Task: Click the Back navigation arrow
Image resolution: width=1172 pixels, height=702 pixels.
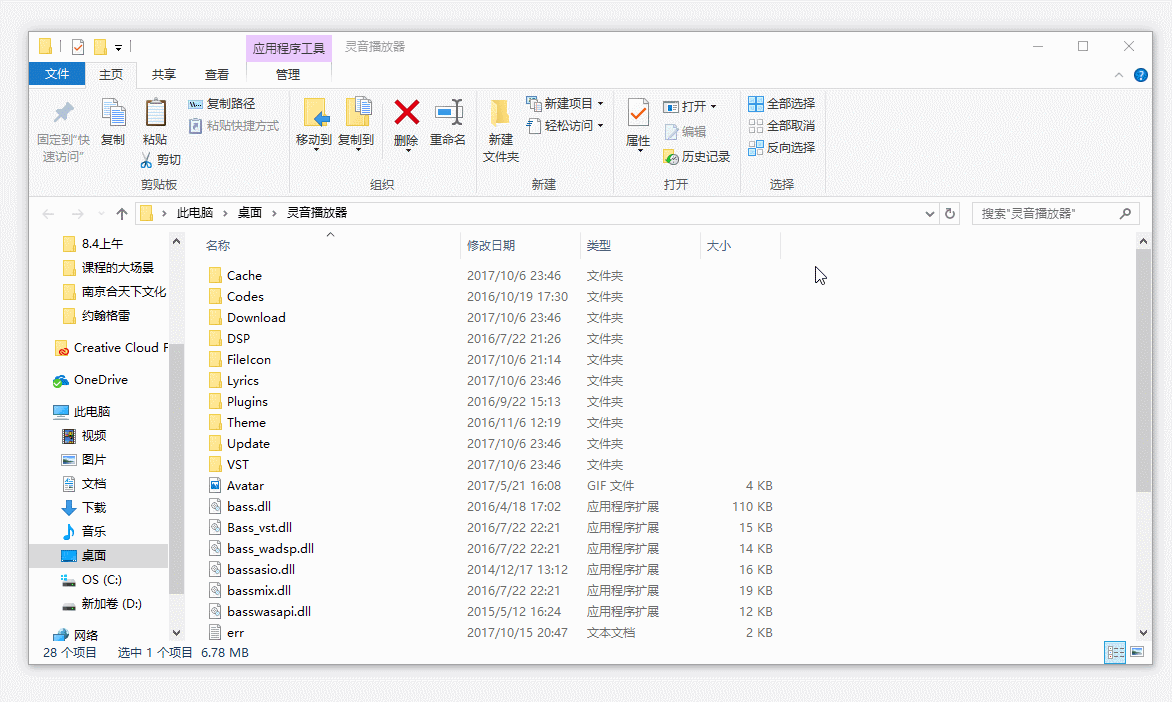Action: point(49,214)
